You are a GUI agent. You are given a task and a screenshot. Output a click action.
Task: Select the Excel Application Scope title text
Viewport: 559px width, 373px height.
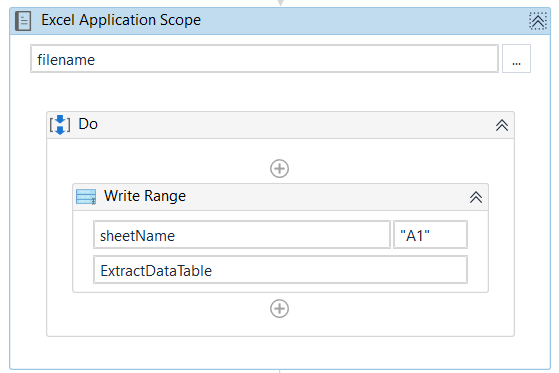pyautogui.click(x=121, y=20)
